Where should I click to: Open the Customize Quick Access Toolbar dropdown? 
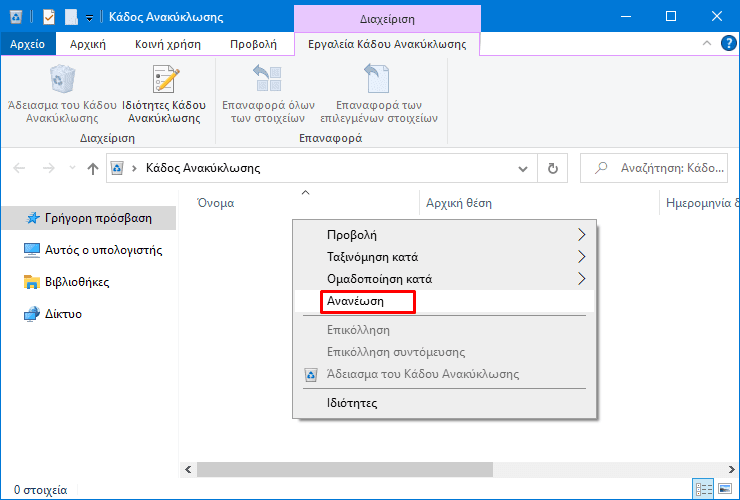point(89,18)
